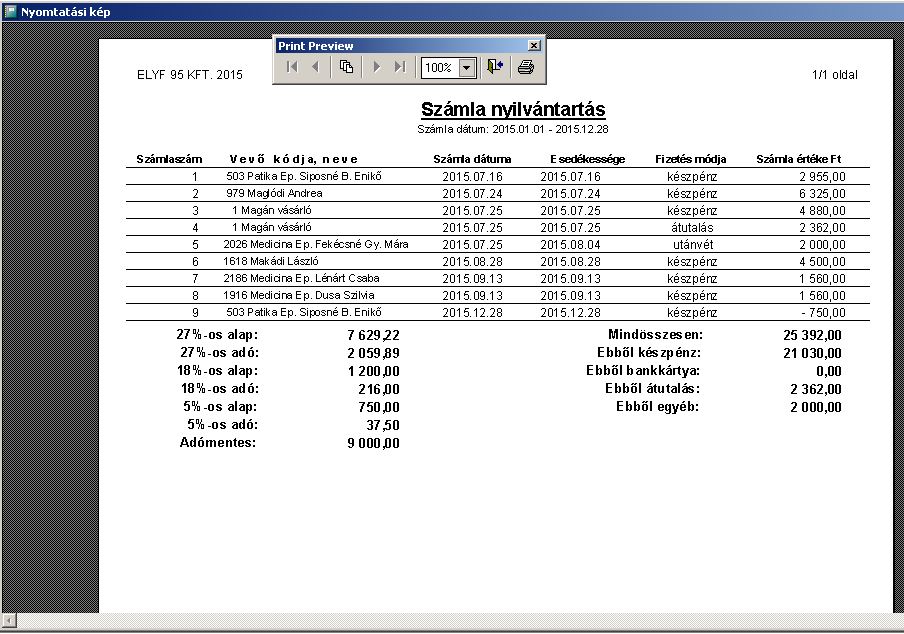
Task: Close preview with the exit door icon
Action: click(495, 67)
